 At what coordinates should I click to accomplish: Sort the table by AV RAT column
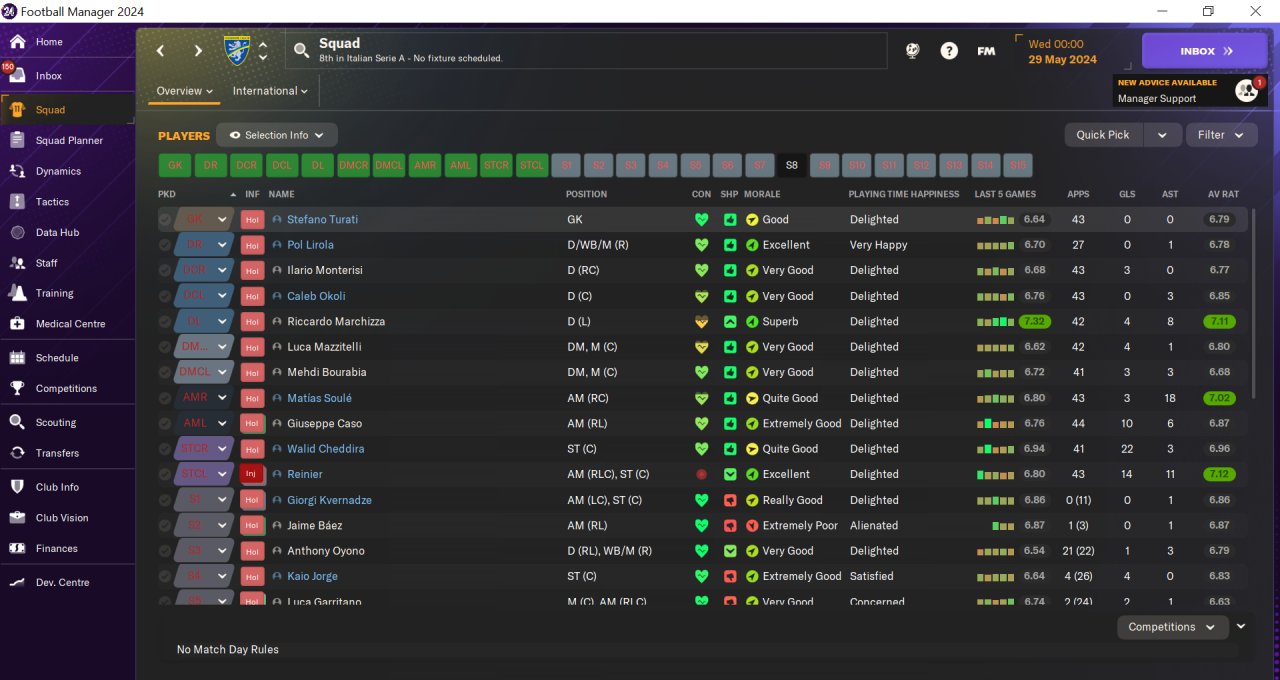tap(1223, 194)
